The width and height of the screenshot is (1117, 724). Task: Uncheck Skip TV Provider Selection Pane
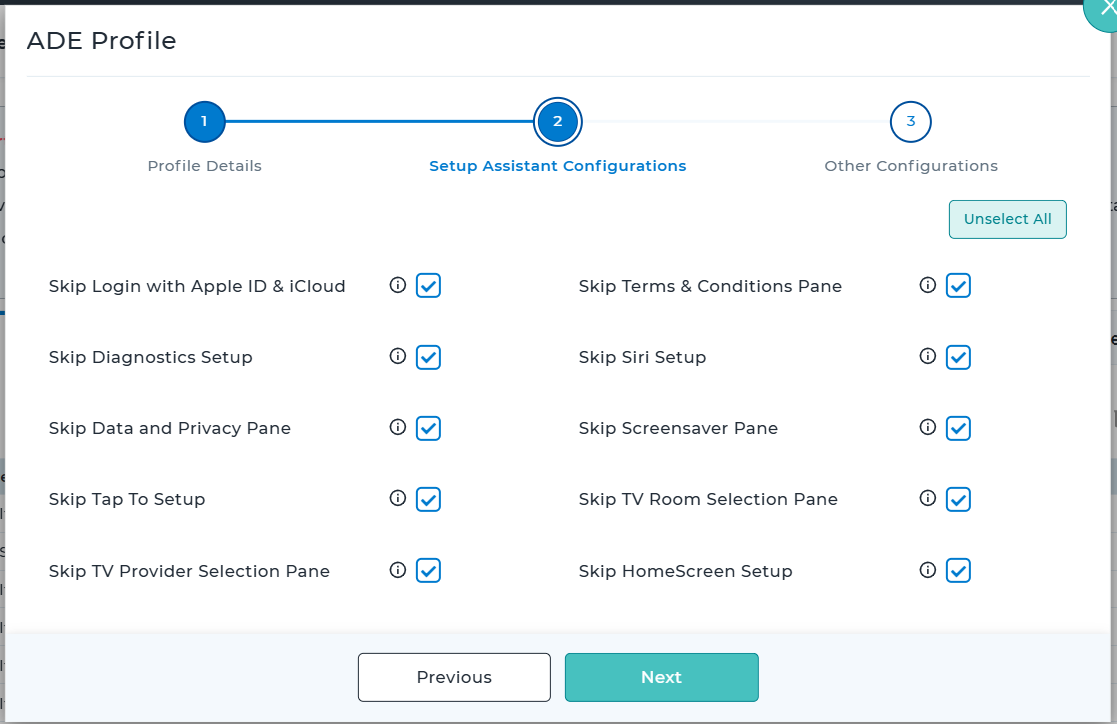click(x=428, y=570)
